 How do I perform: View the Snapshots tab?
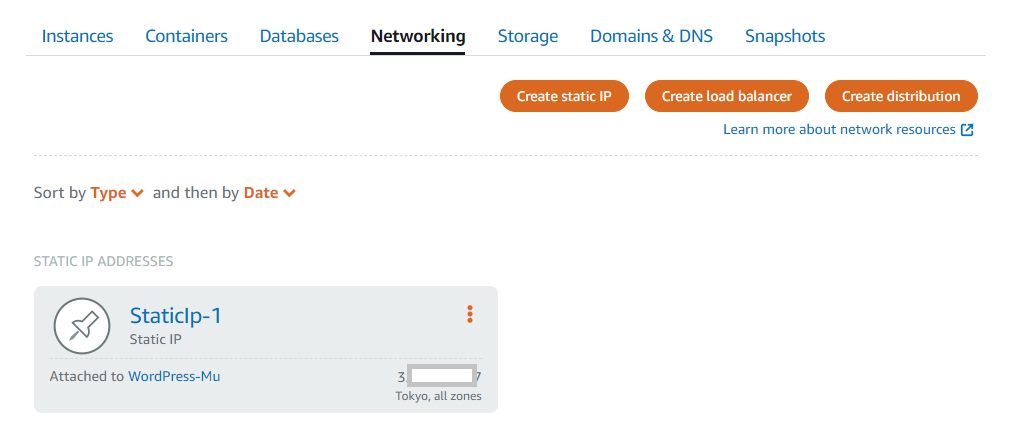(785, 36)
